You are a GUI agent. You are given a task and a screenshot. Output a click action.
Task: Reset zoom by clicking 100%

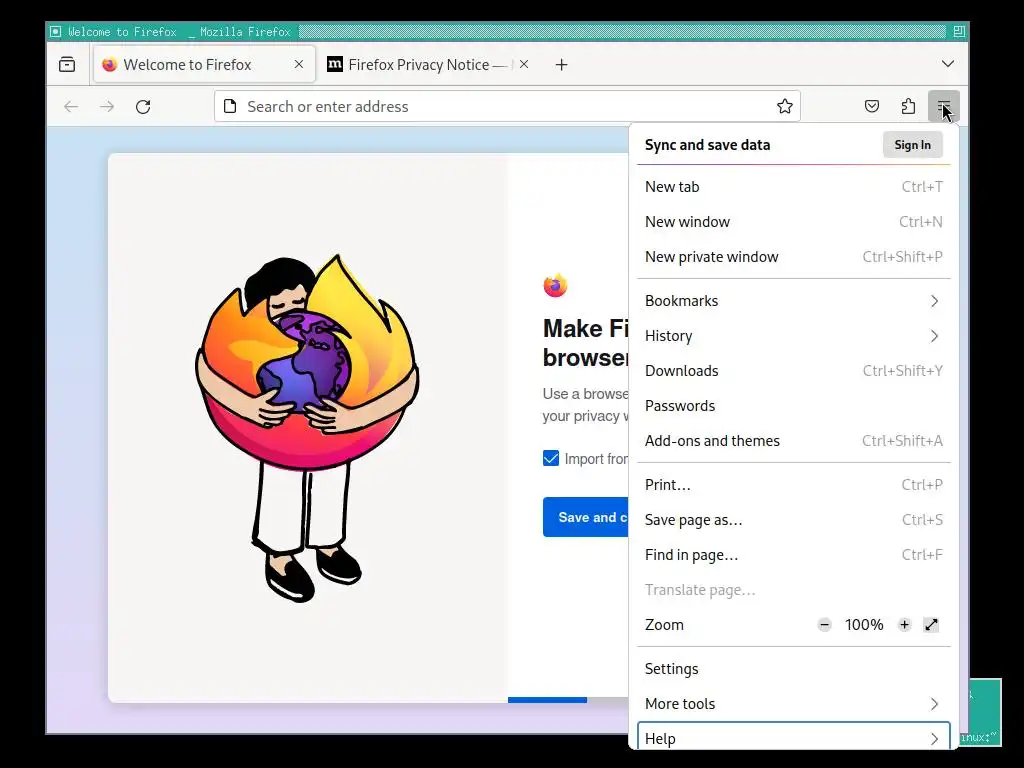[864, 625]
